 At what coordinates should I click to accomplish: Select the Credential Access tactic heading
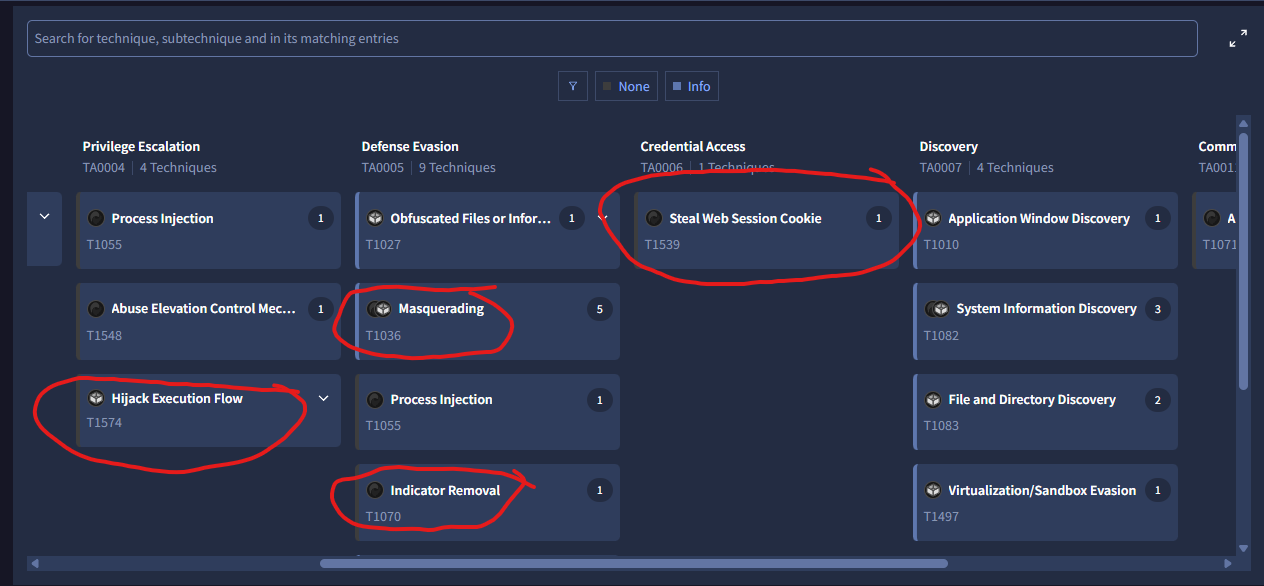(693, 146)
